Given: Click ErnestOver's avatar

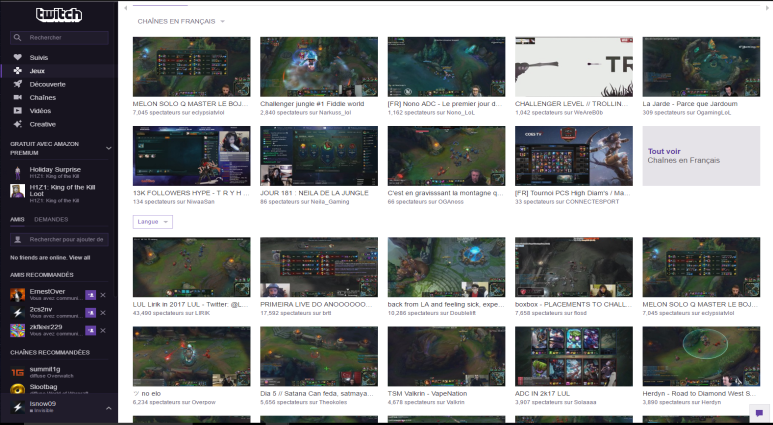Looking at the screenshot, I should click(18, 295).
